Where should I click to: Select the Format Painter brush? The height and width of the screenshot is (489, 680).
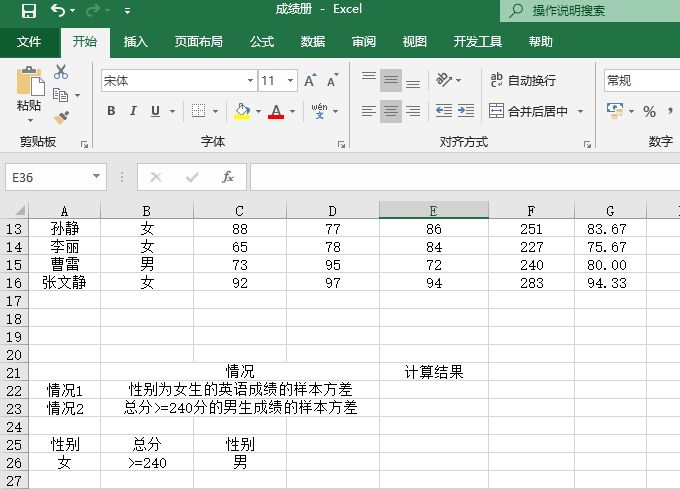point(61,117)
